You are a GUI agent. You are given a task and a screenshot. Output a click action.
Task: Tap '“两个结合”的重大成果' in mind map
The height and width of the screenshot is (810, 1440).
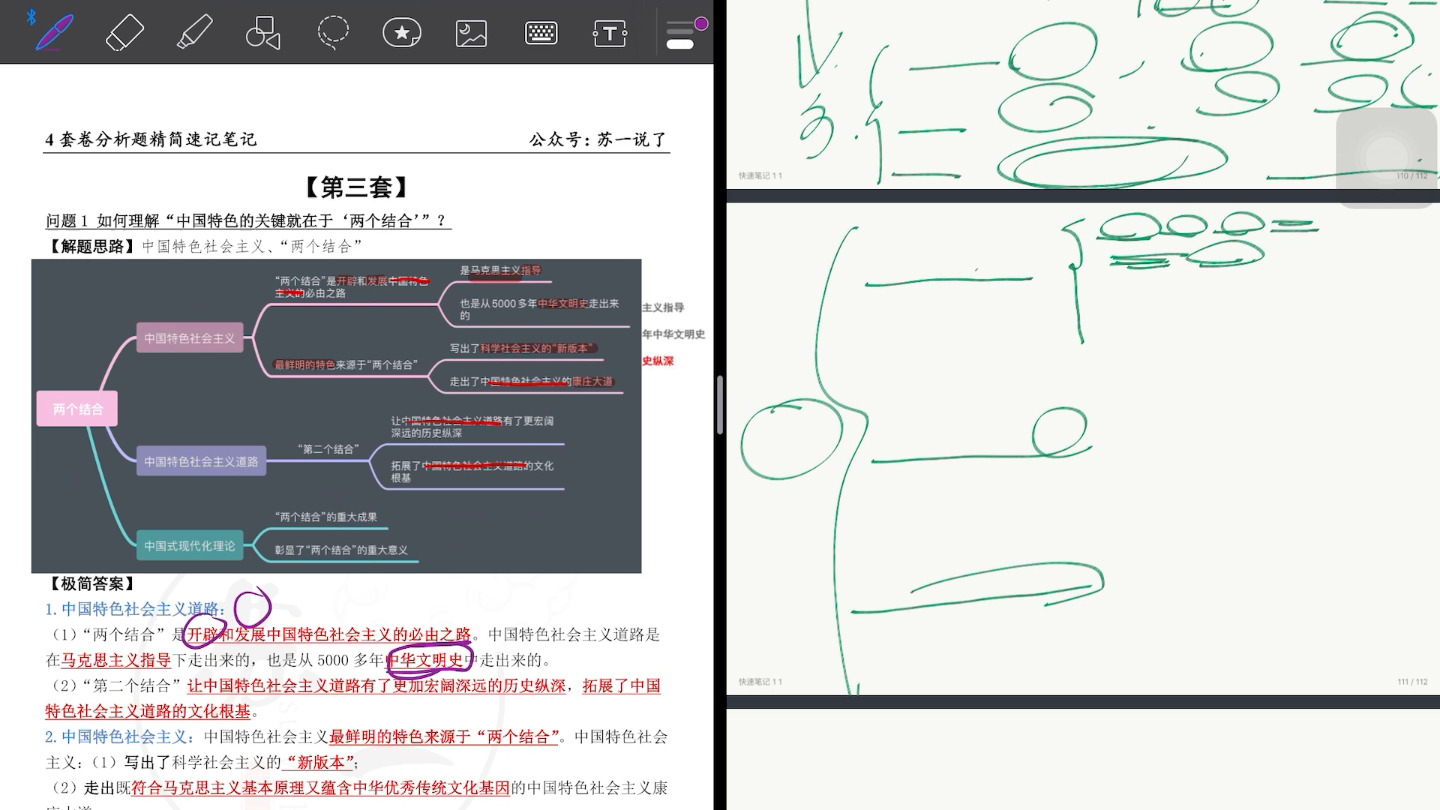click(x=326, y=517)
